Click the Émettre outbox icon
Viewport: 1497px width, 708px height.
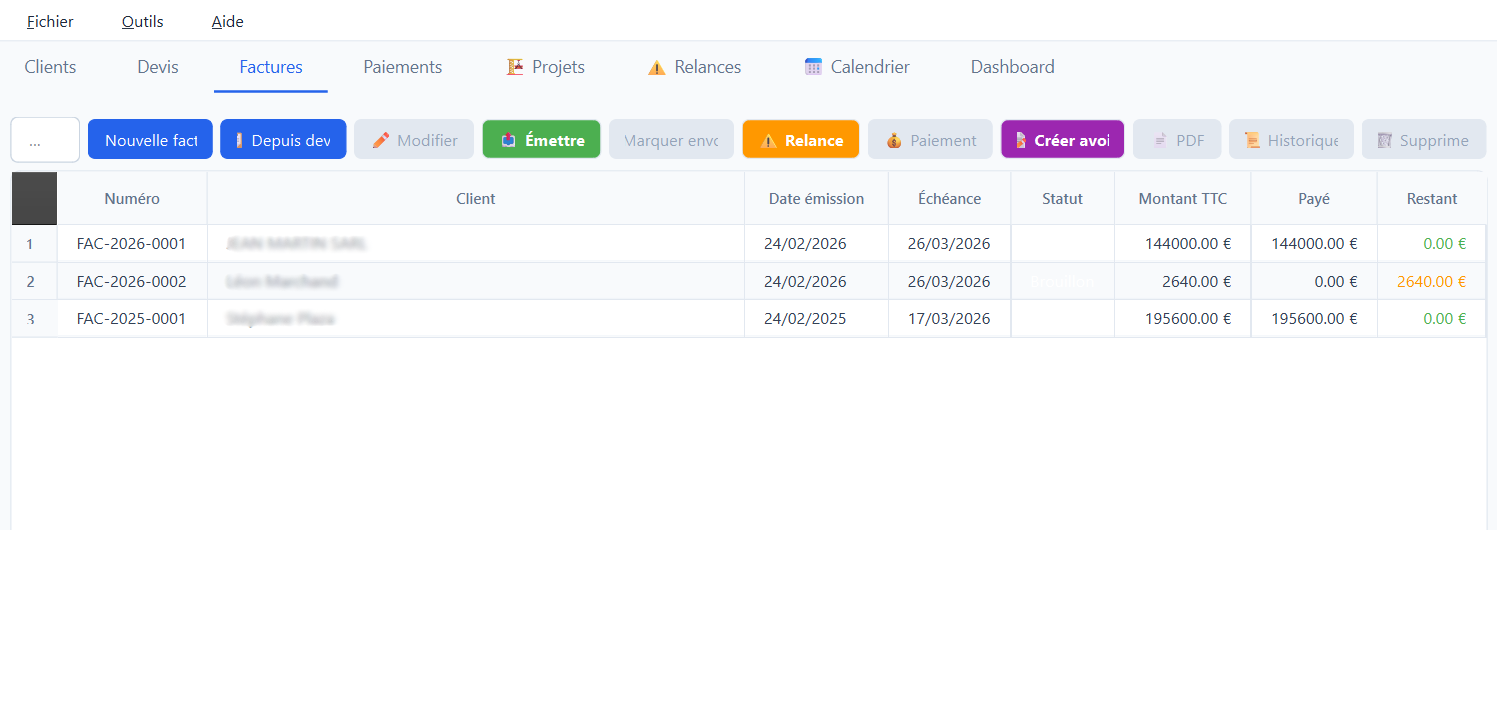point(509,140)
